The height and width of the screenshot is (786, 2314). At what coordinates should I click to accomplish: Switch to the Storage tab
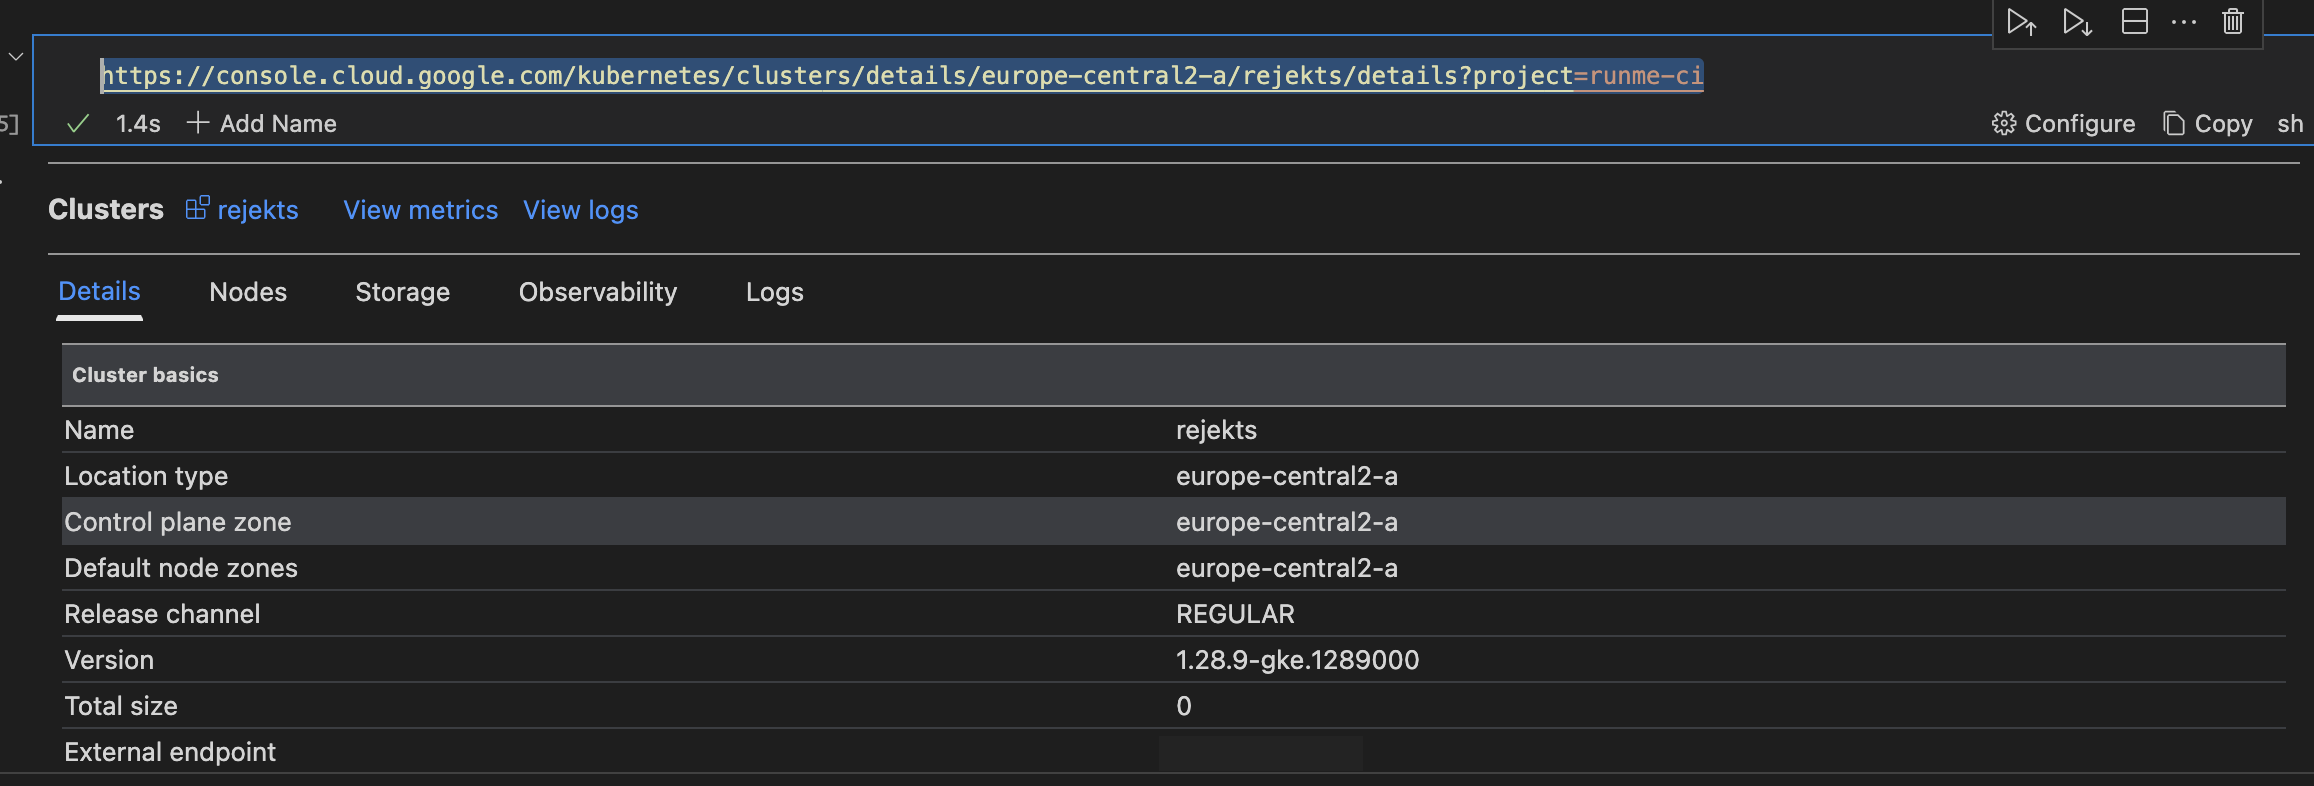(x=402, y=292)
